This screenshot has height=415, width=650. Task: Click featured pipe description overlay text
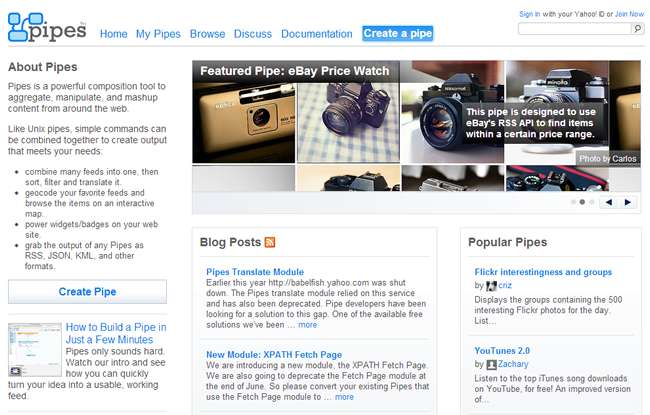(531, 123)
